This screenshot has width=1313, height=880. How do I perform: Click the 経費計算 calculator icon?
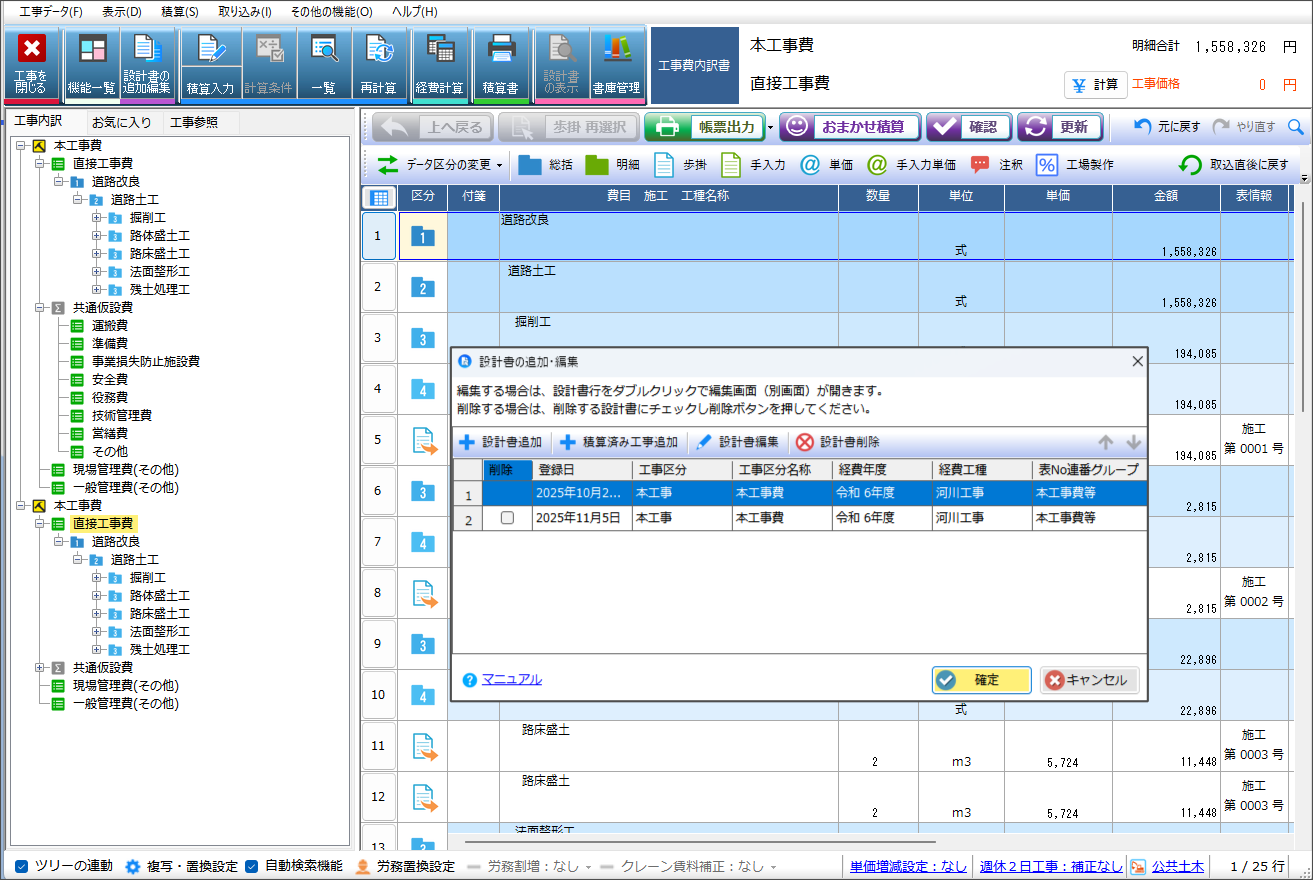[440, 50]
